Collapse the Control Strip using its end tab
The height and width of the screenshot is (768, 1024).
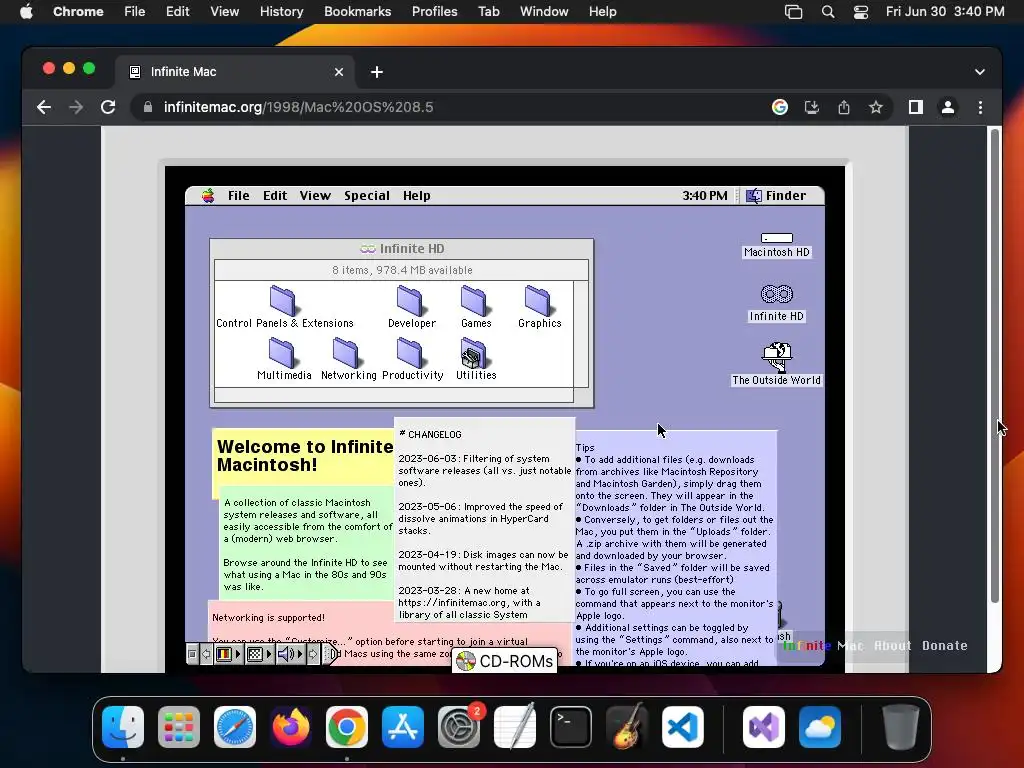click(332, 654)
